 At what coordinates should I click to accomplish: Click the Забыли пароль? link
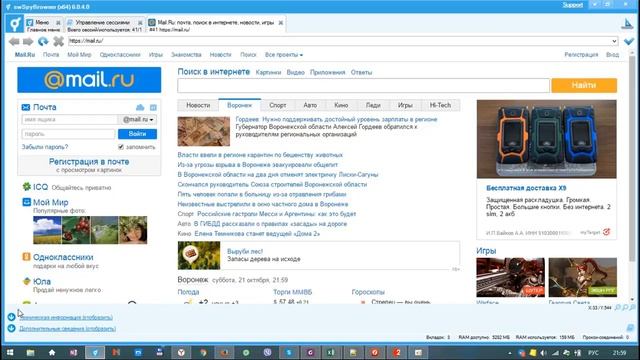pyautogui.click(x=45, y=147)
